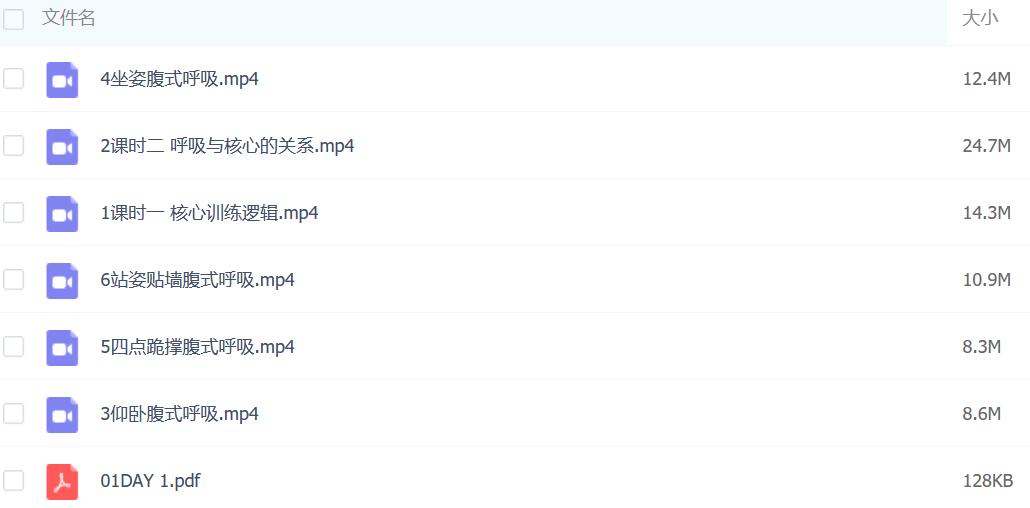Click the video icon for 5四点跪撑腹式呼吸.mp4
Viewport: 1030px width, 508px height.
(x=62, y=348)
